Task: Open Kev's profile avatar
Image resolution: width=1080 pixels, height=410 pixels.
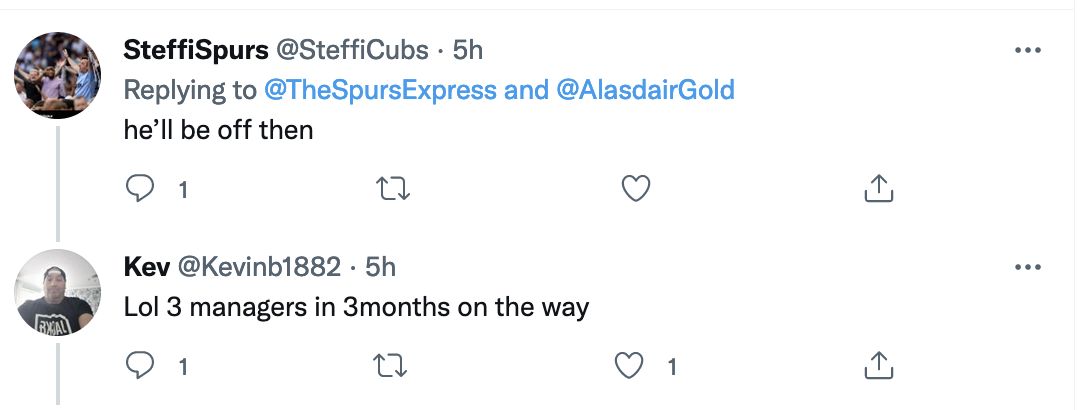Action: pyautogui.click(x=57, y=292)
